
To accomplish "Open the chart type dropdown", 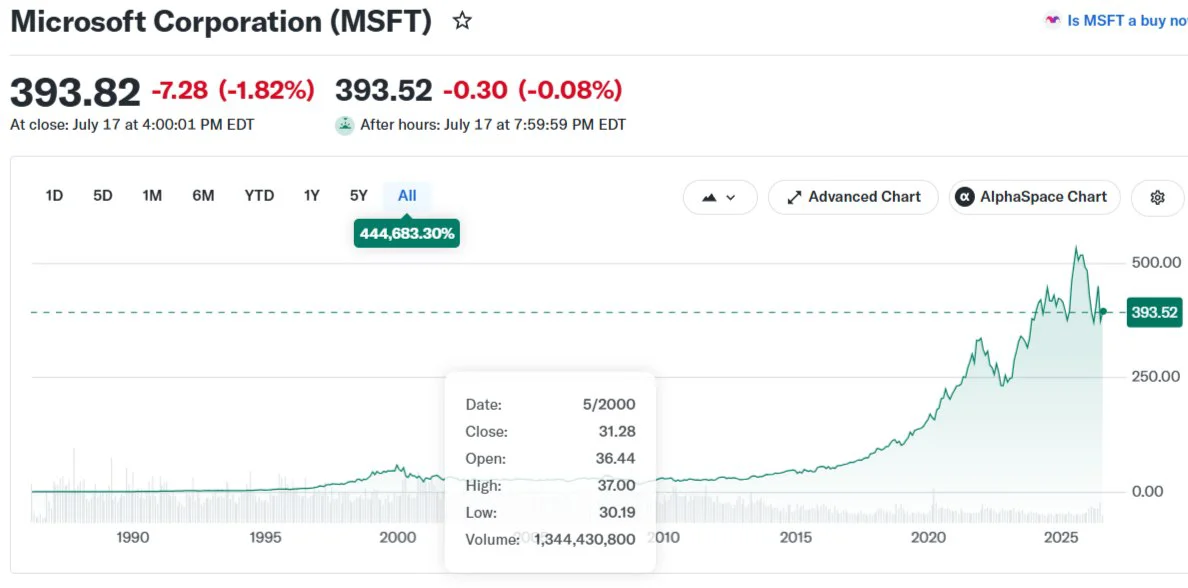I will pyautogui.click(x=720, y=197).
